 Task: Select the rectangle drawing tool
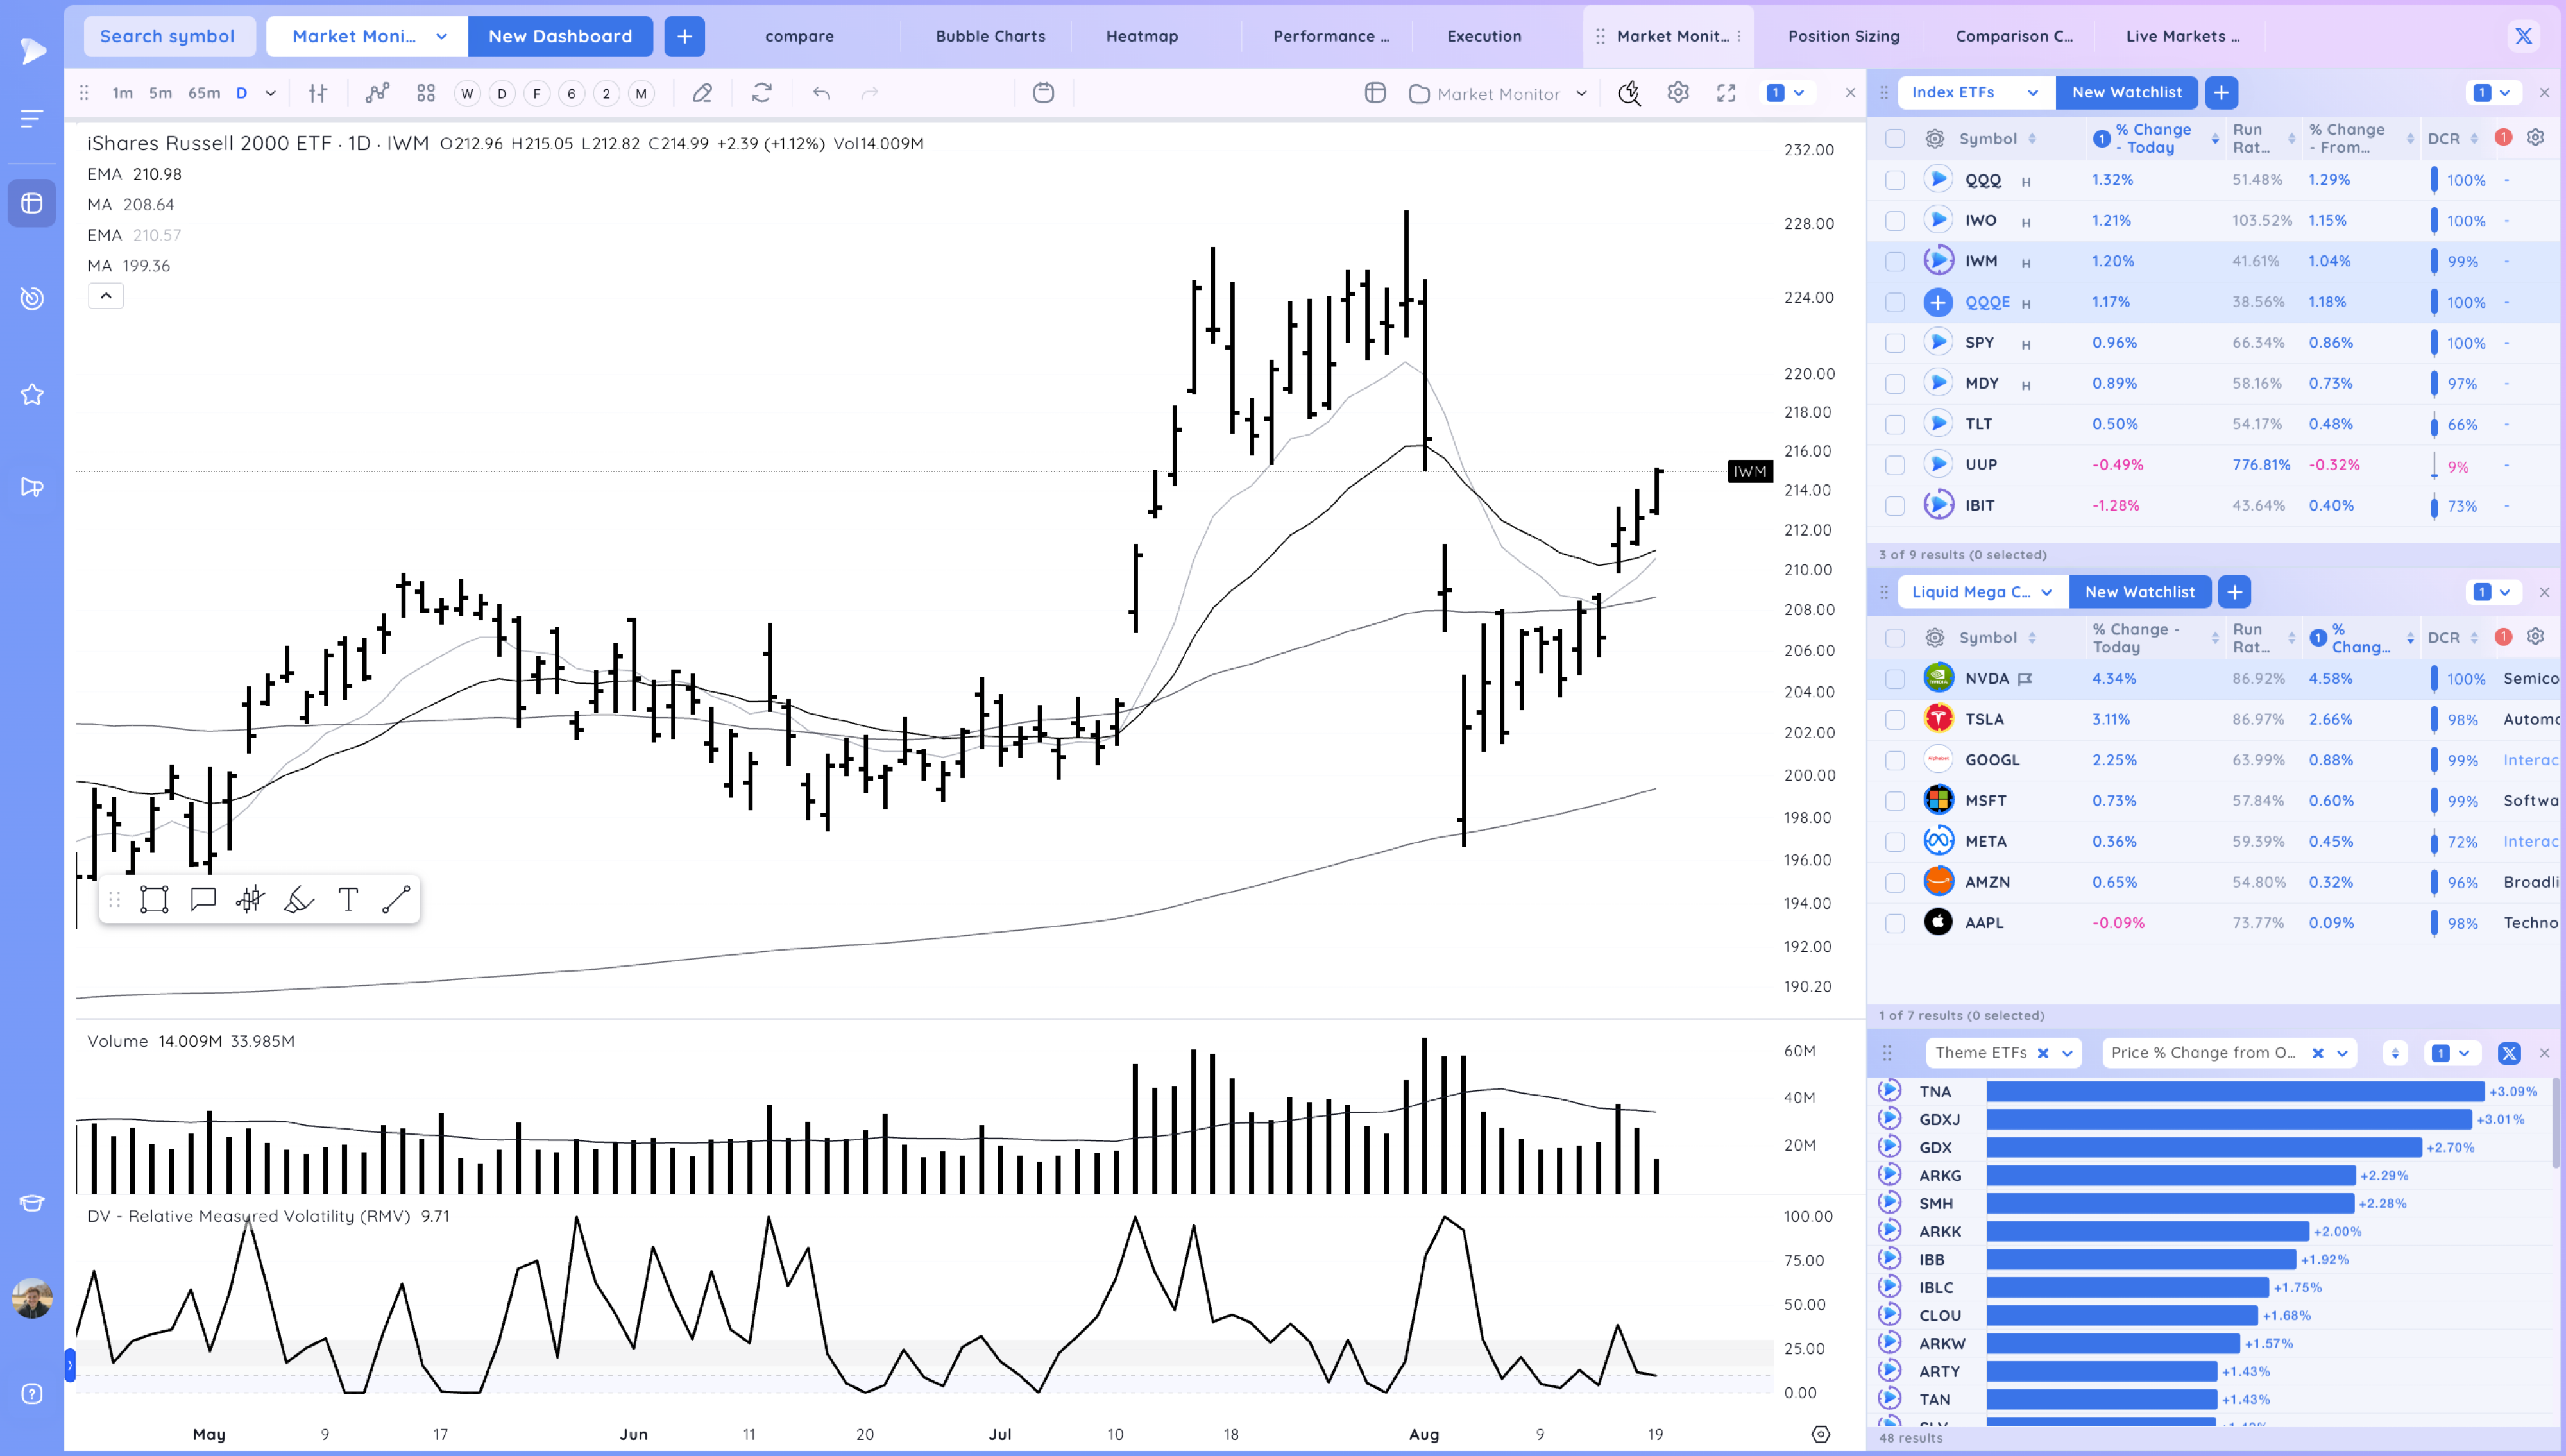pos(154,899)
